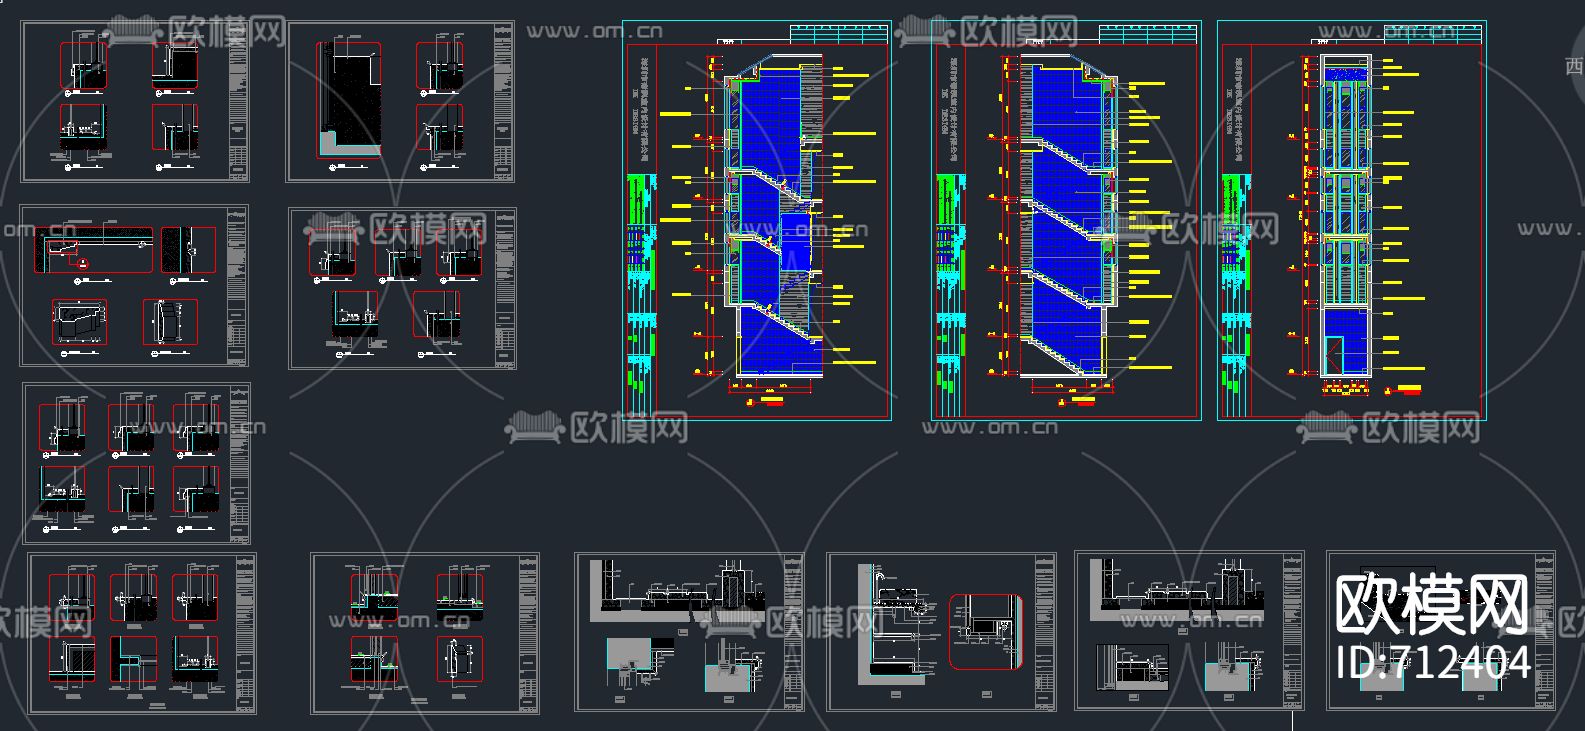Select stair section sheet with blue central shaft
The width and height of the screenshot is (1585, 731).
[757, 220]
